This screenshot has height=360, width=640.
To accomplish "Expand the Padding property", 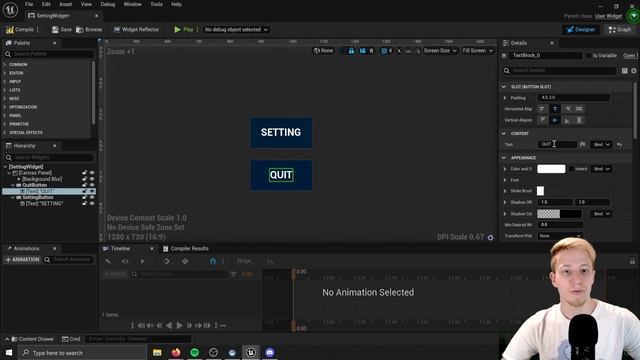I will [x=505, y=98].
